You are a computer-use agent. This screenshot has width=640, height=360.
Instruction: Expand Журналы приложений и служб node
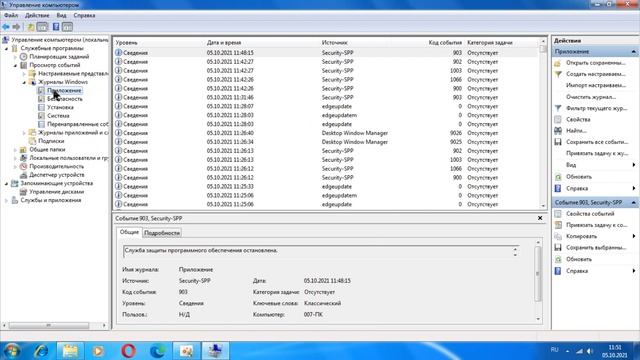coord(24,133)
